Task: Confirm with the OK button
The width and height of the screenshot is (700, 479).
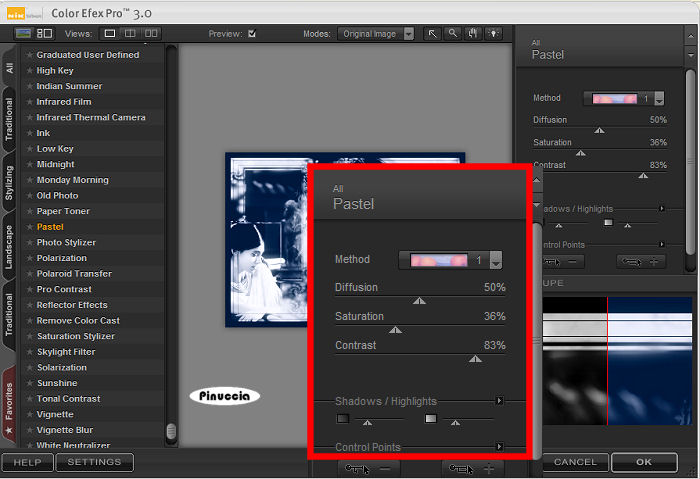Action: click(x=644, y=462)
